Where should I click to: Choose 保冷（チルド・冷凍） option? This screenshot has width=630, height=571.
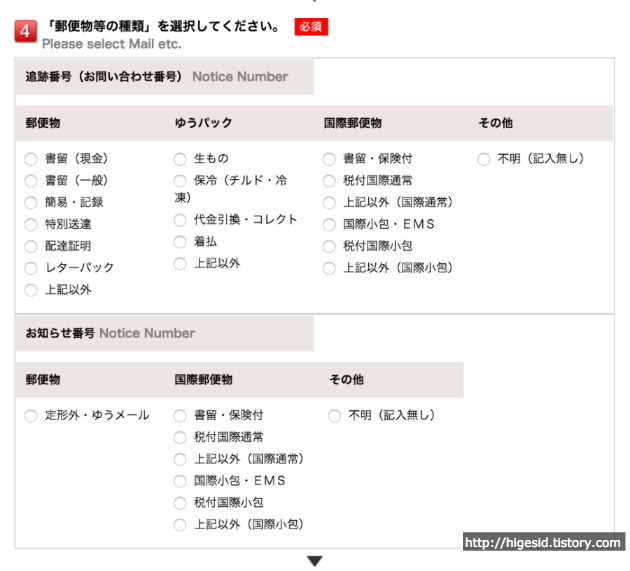click(x=180, y=181)
